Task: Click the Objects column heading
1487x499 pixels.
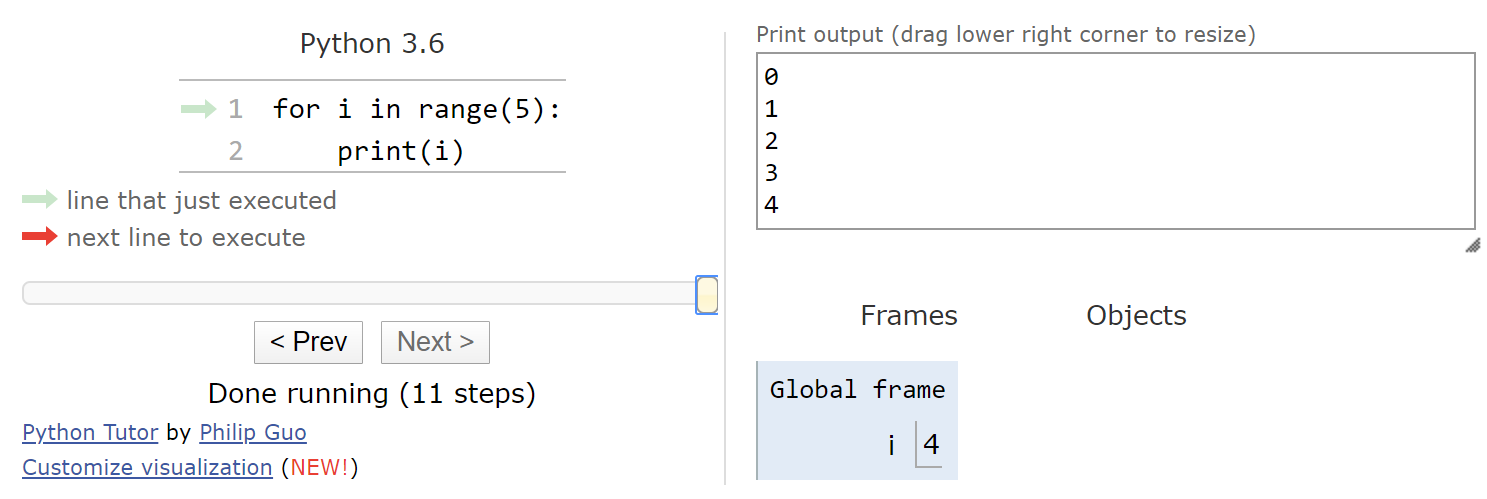Action: (1136, 316)
